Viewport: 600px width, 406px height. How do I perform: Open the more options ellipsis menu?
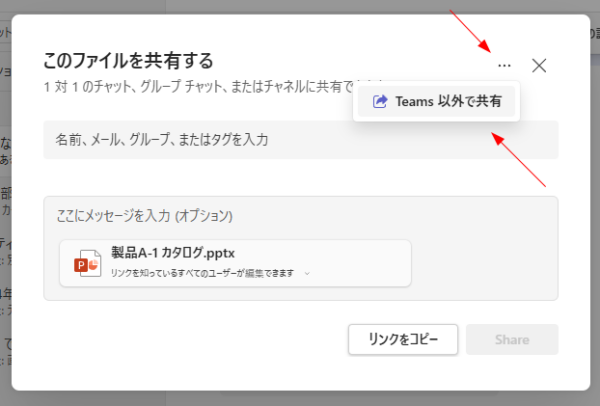[504, 65]
